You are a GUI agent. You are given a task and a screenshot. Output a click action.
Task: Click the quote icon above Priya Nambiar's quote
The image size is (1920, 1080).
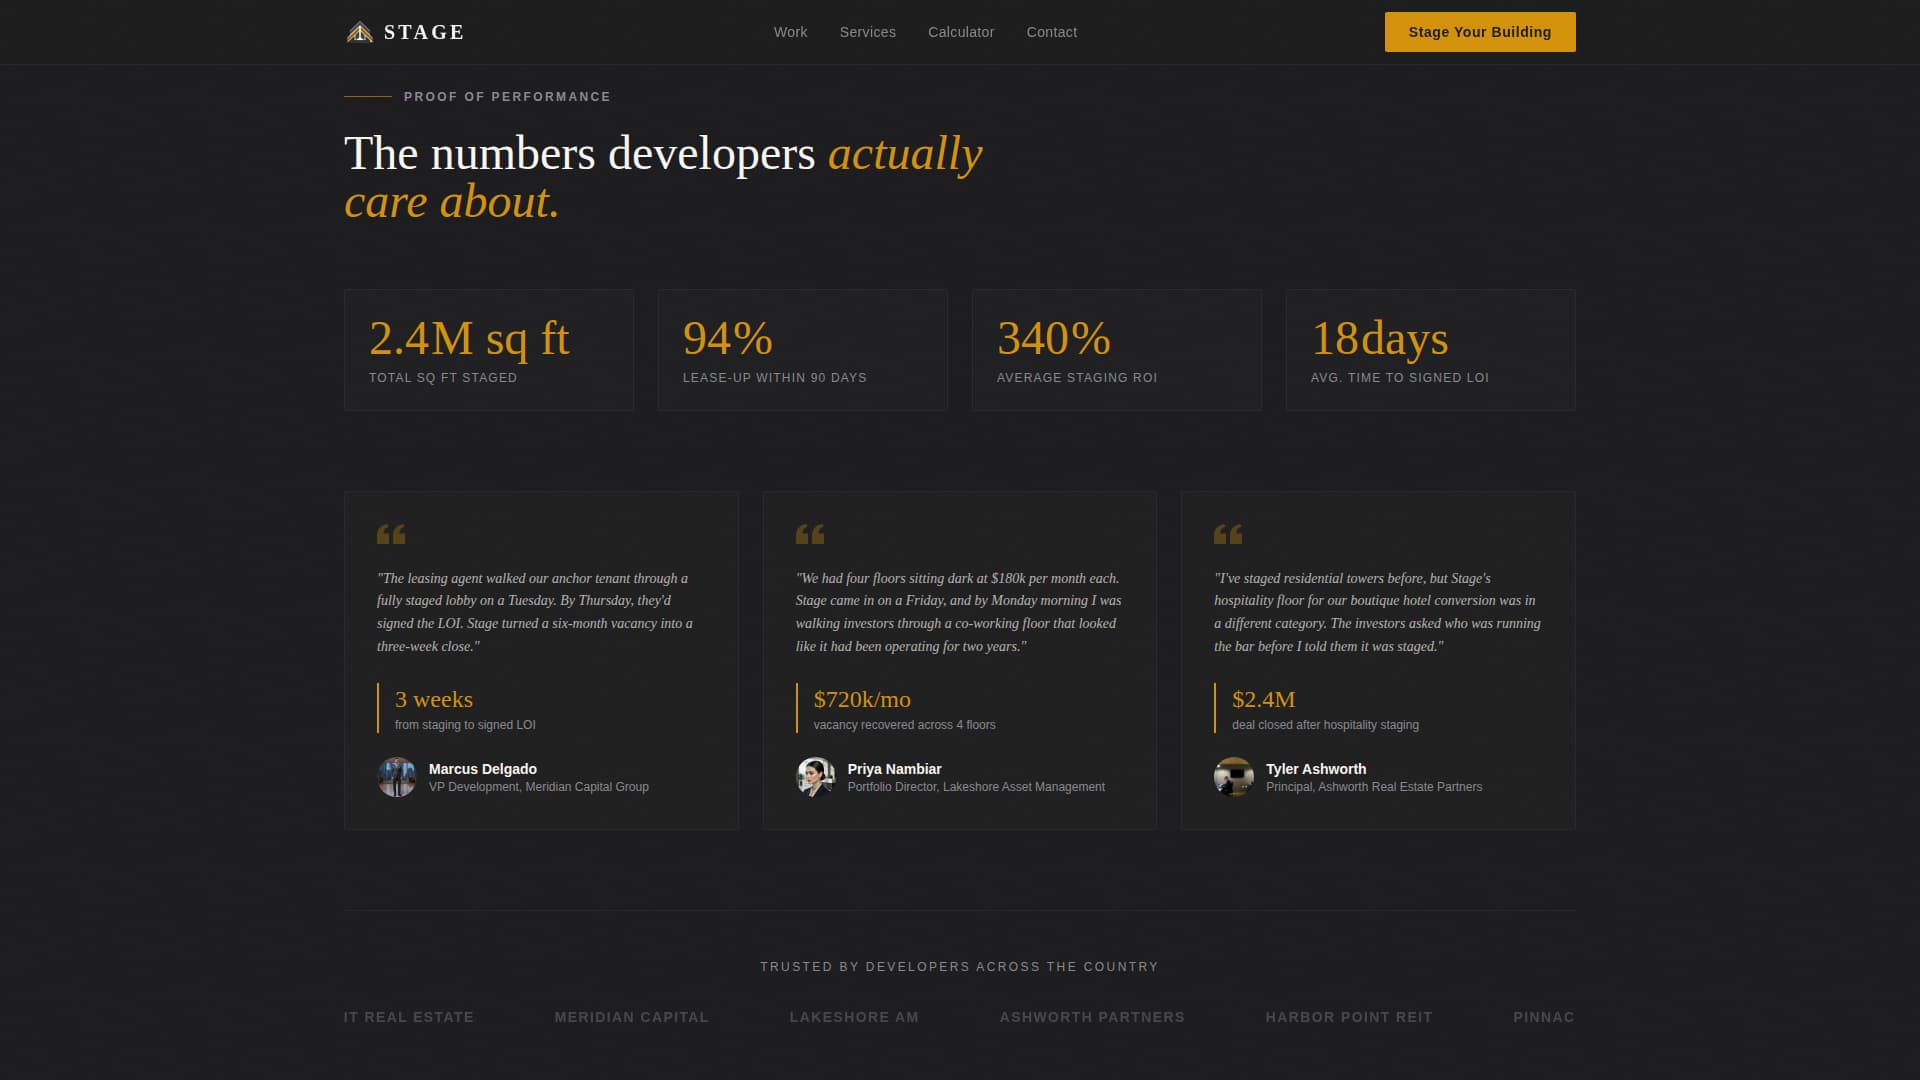(811, 535)
